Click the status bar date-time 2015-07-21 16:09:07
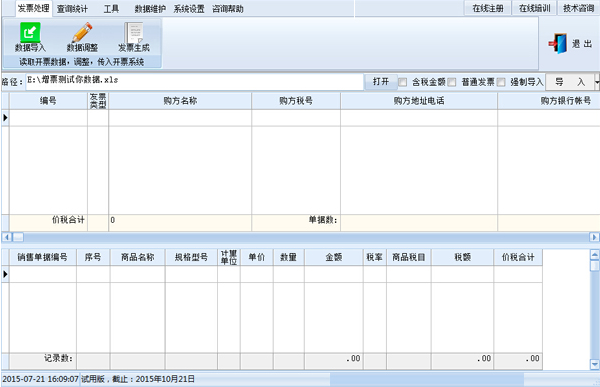Image resolution: width=600 pixels, height=387 pixels. (x=40, y=379)
